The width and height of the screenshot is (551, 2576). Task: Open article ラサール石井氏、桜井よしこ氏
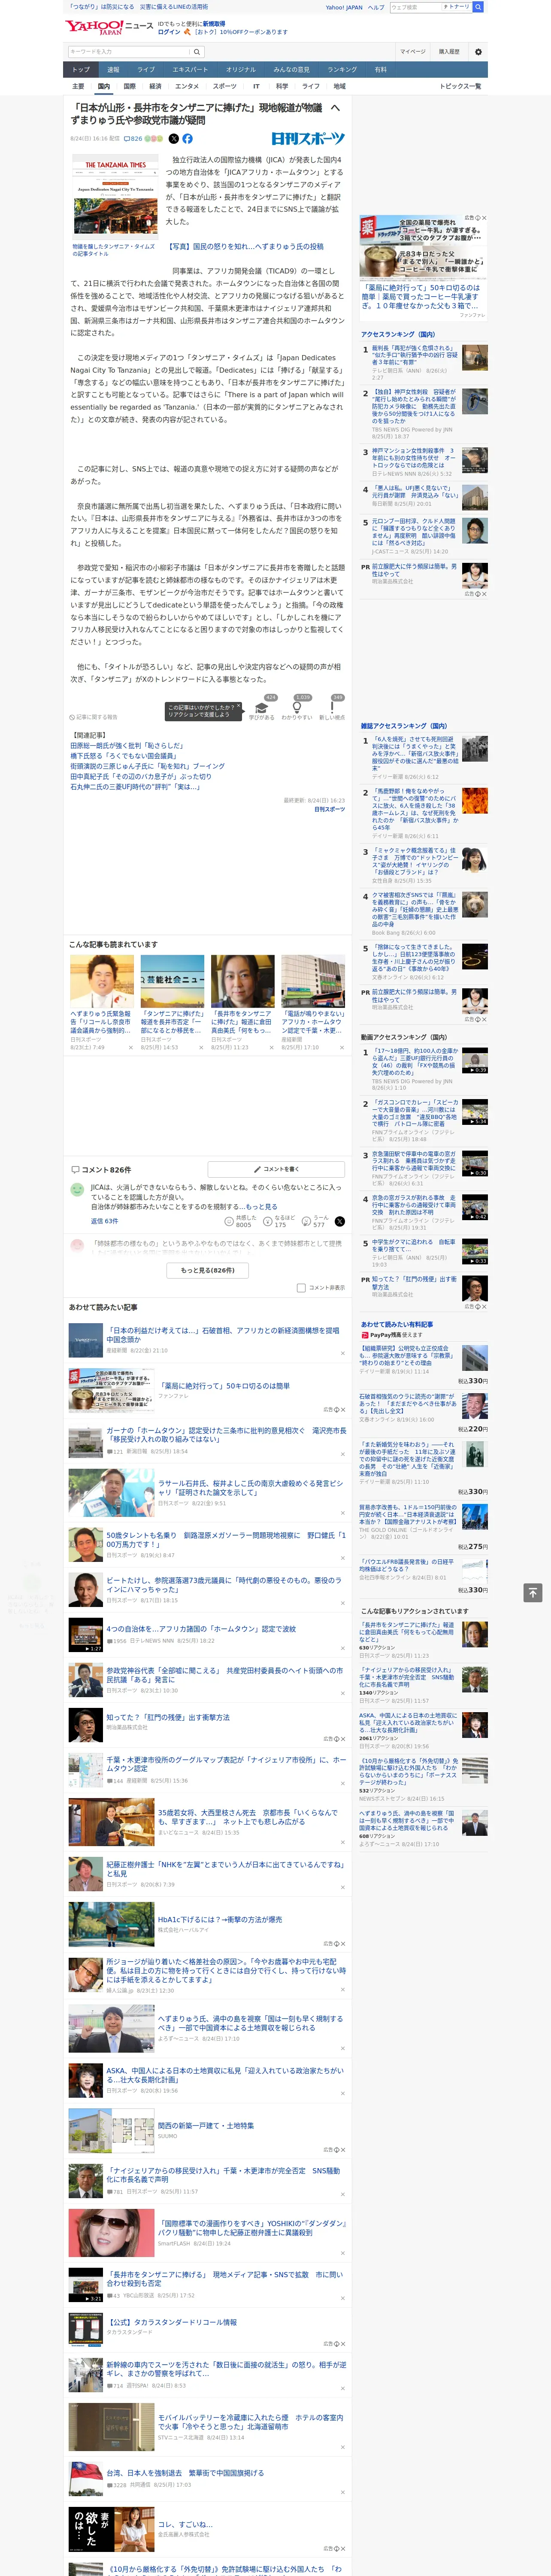tap(250, 1488)
